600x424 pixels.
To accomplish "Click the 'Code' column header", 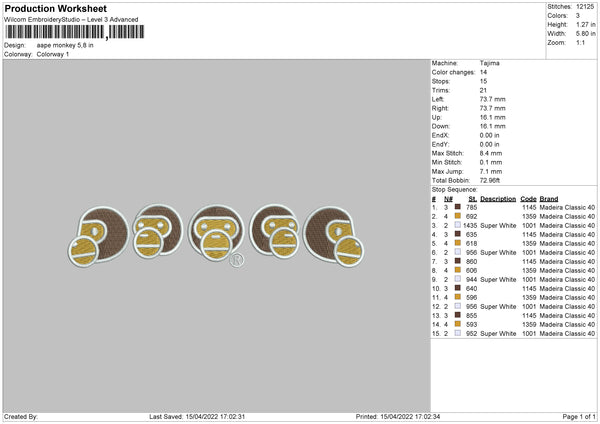I will 528,199.
